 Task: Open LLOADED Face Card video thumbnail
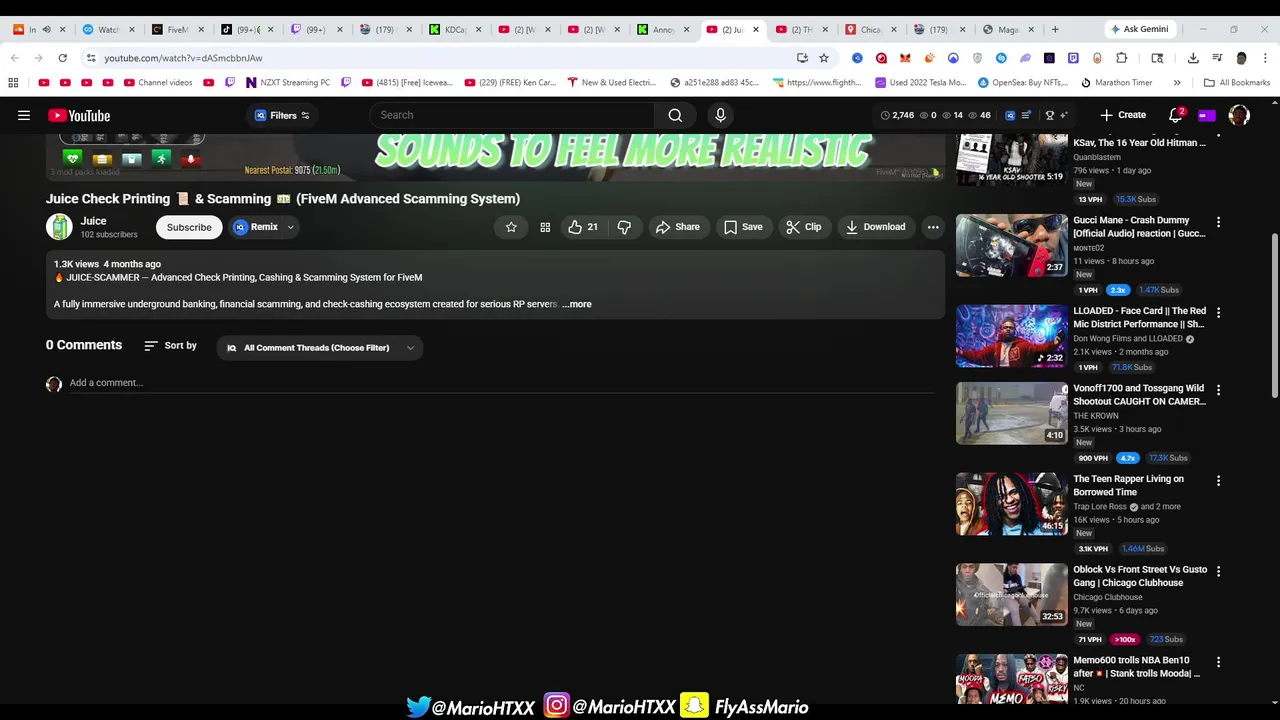1011,336
